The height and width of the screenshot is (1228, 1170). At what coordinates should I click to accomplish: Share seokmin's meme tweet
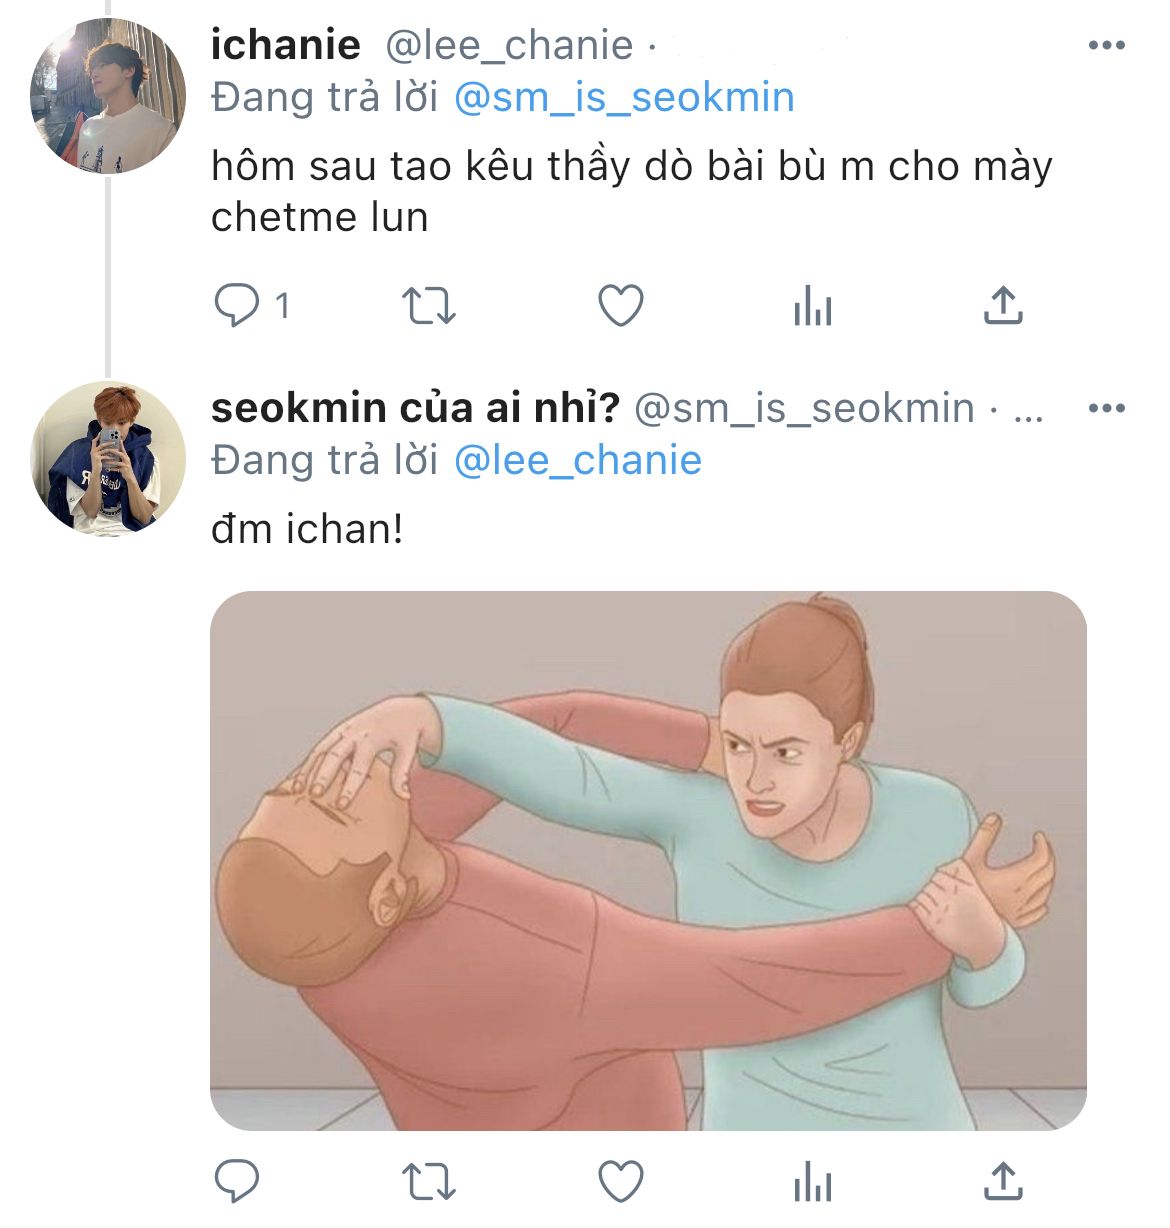point(1003,1182)
